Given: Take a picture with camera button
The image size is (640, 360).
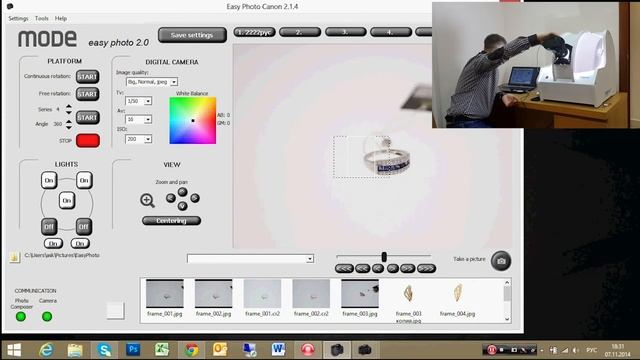Looking at the screenshot, I should pos(501,261).
